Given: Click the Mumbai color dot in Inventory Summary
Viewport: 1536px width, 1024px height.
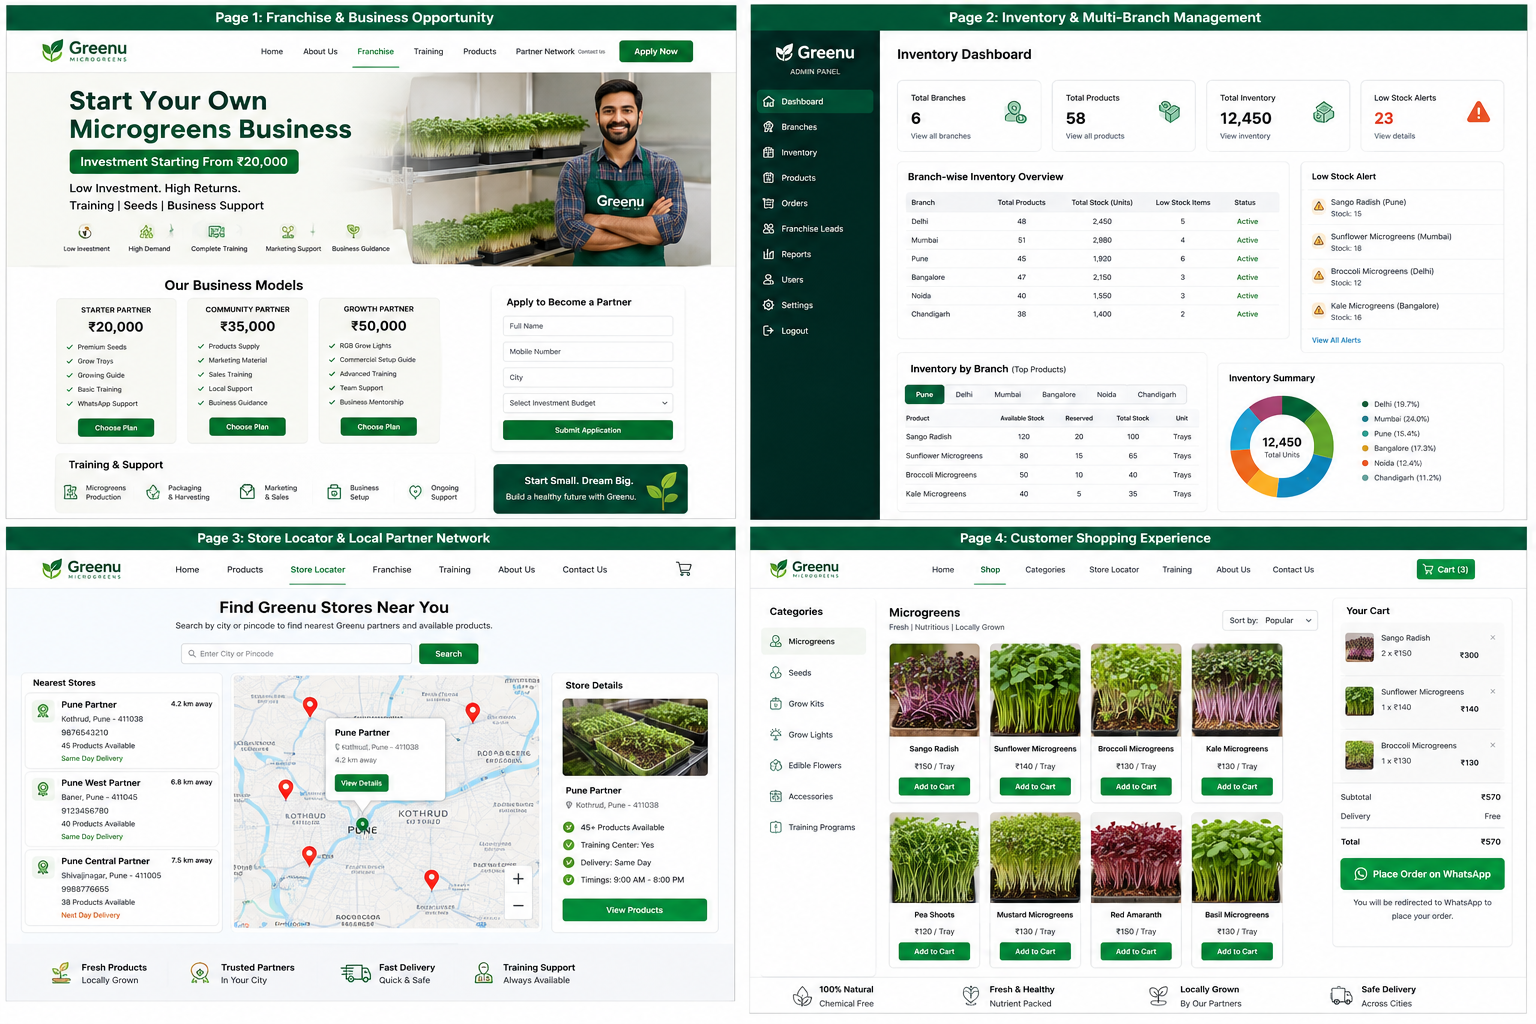Looking at the screenshot, I should click(x=1365, y=419).
